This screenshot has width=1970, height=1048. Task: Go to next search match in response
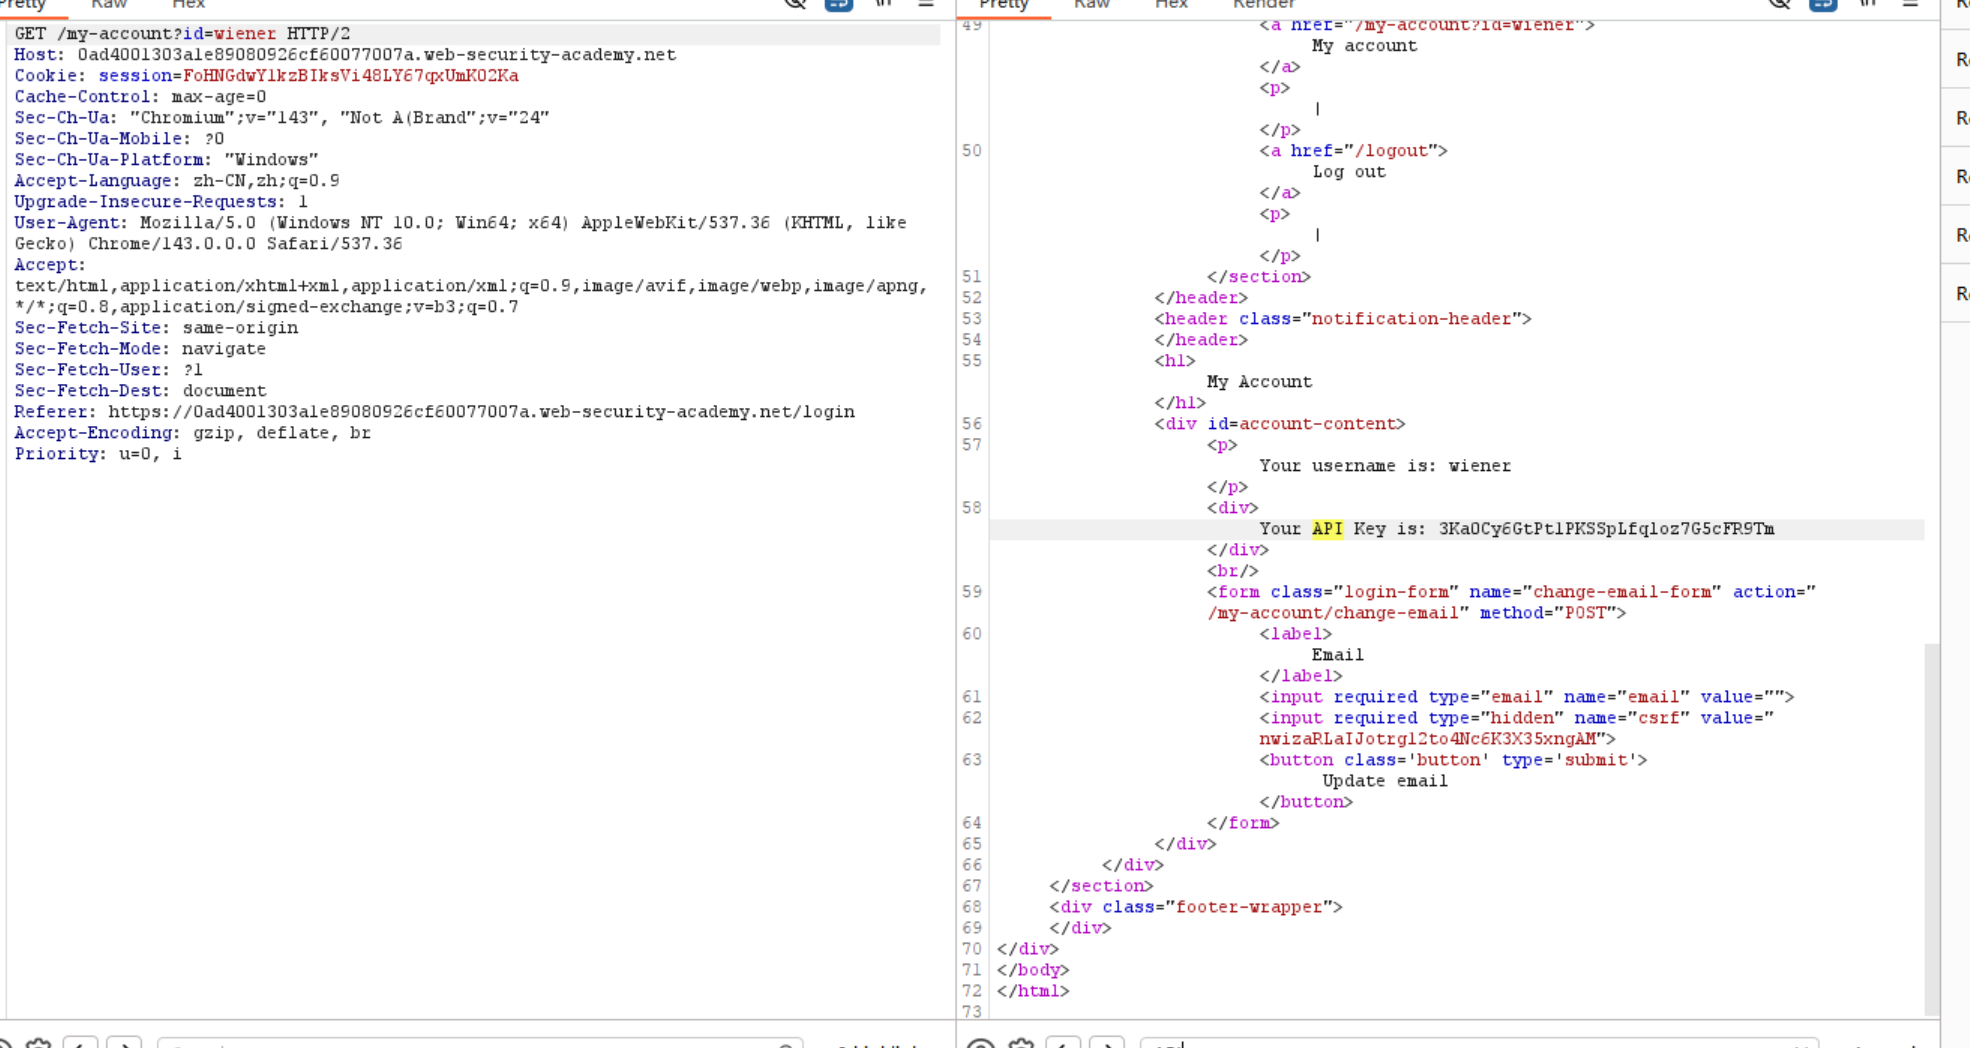click(1106, 1044)
